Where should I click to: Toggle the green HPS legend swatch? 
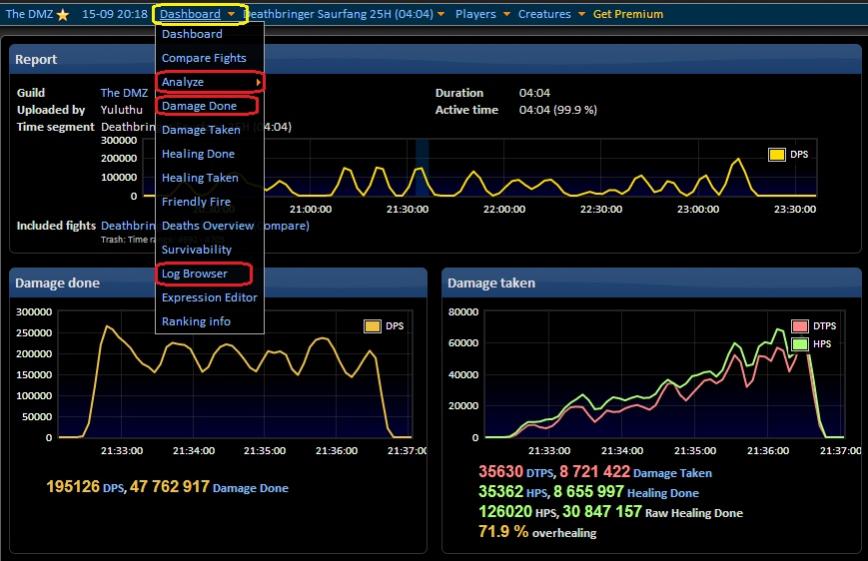(x=800, y=344)
